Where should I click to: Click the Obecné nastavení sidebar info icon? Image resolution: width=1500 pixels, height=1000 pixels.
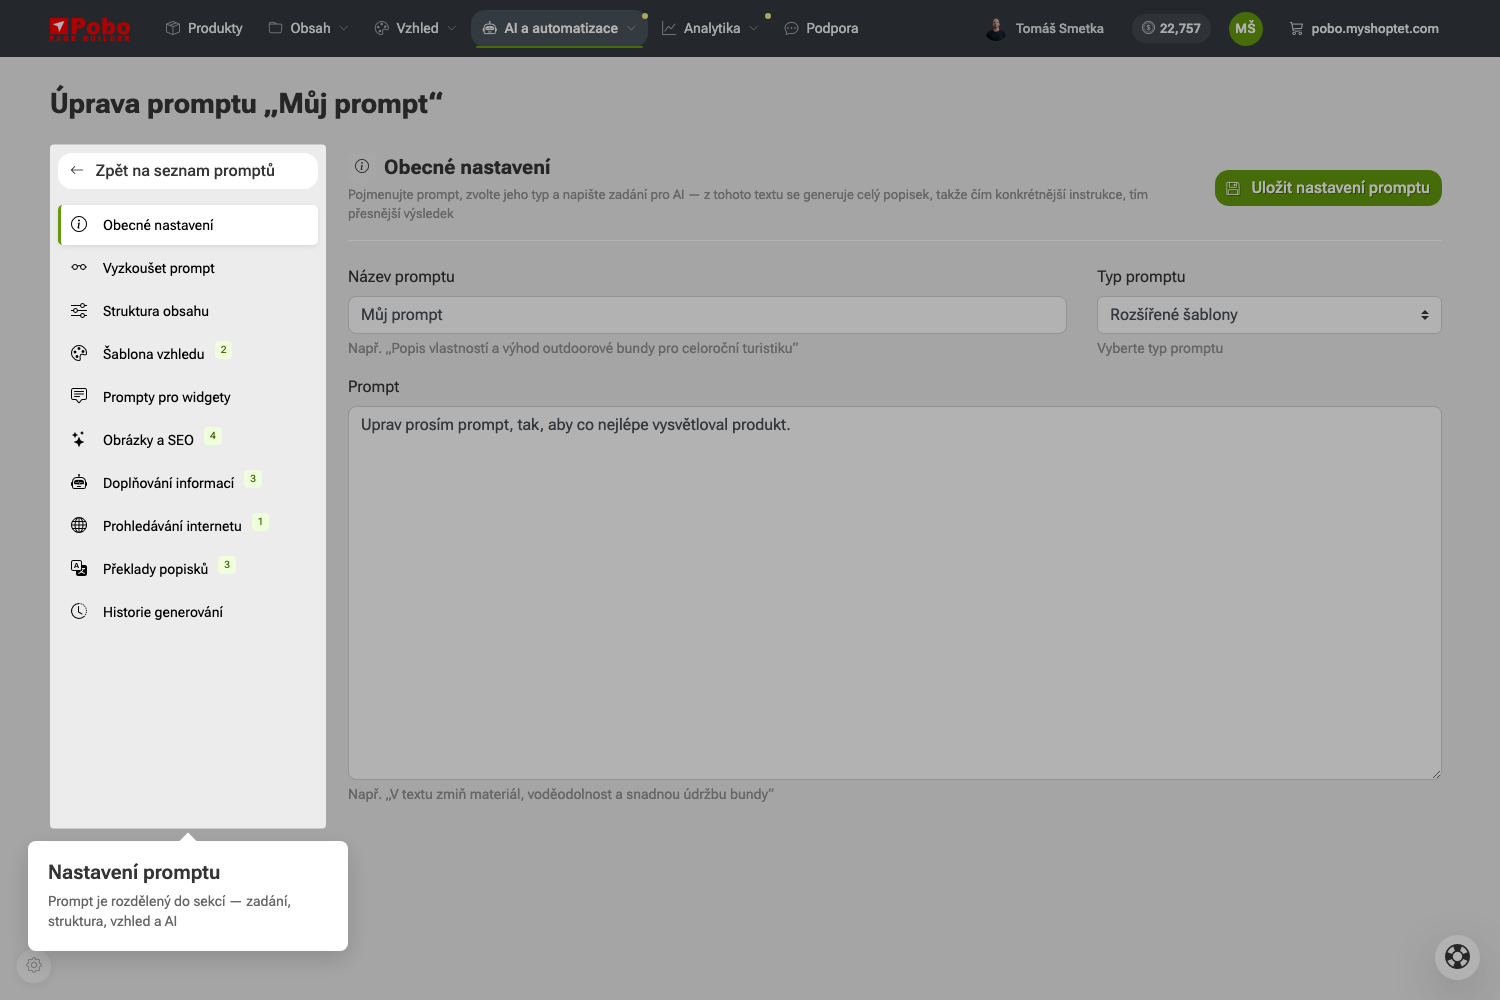79,224
